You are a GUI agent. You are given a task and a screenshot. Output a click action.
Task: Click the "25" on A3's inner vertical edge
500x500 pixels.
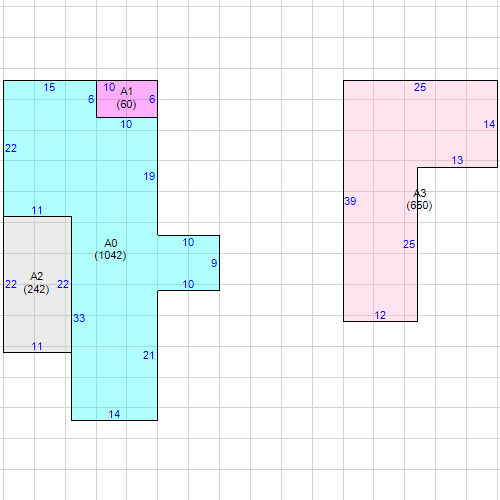pos(409,244)
